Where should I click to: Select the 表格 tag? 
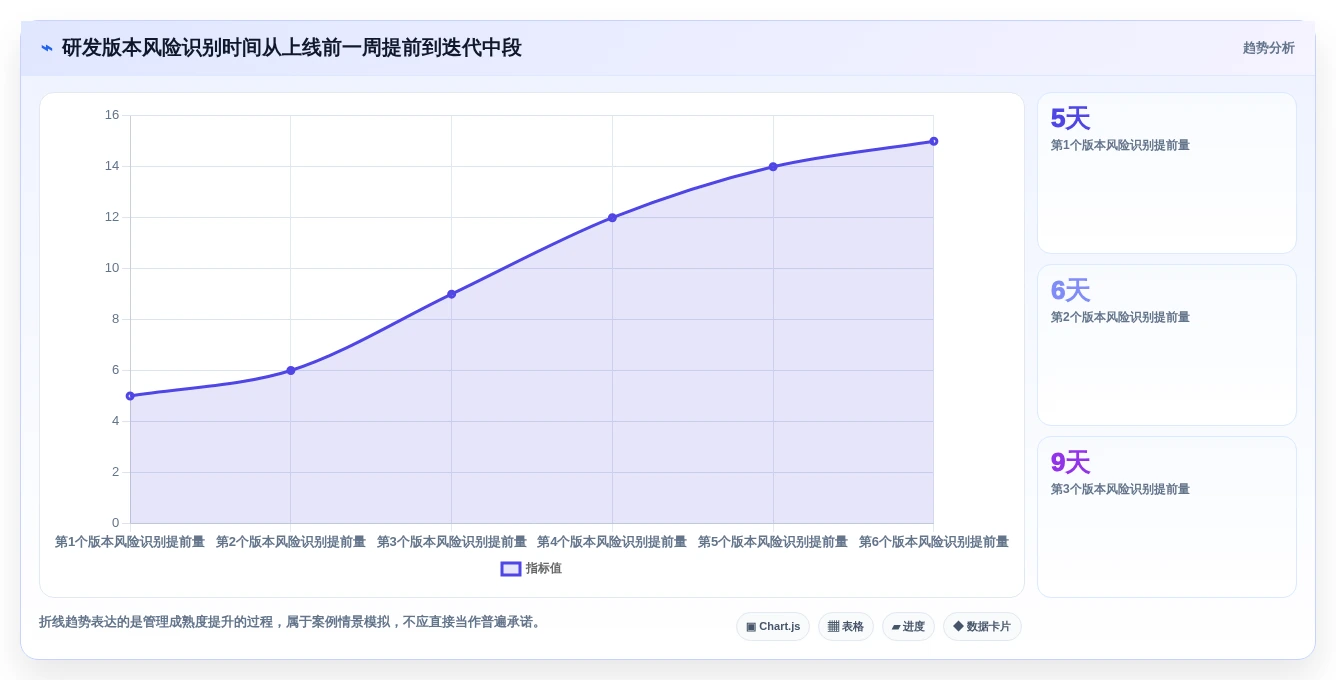846,627
